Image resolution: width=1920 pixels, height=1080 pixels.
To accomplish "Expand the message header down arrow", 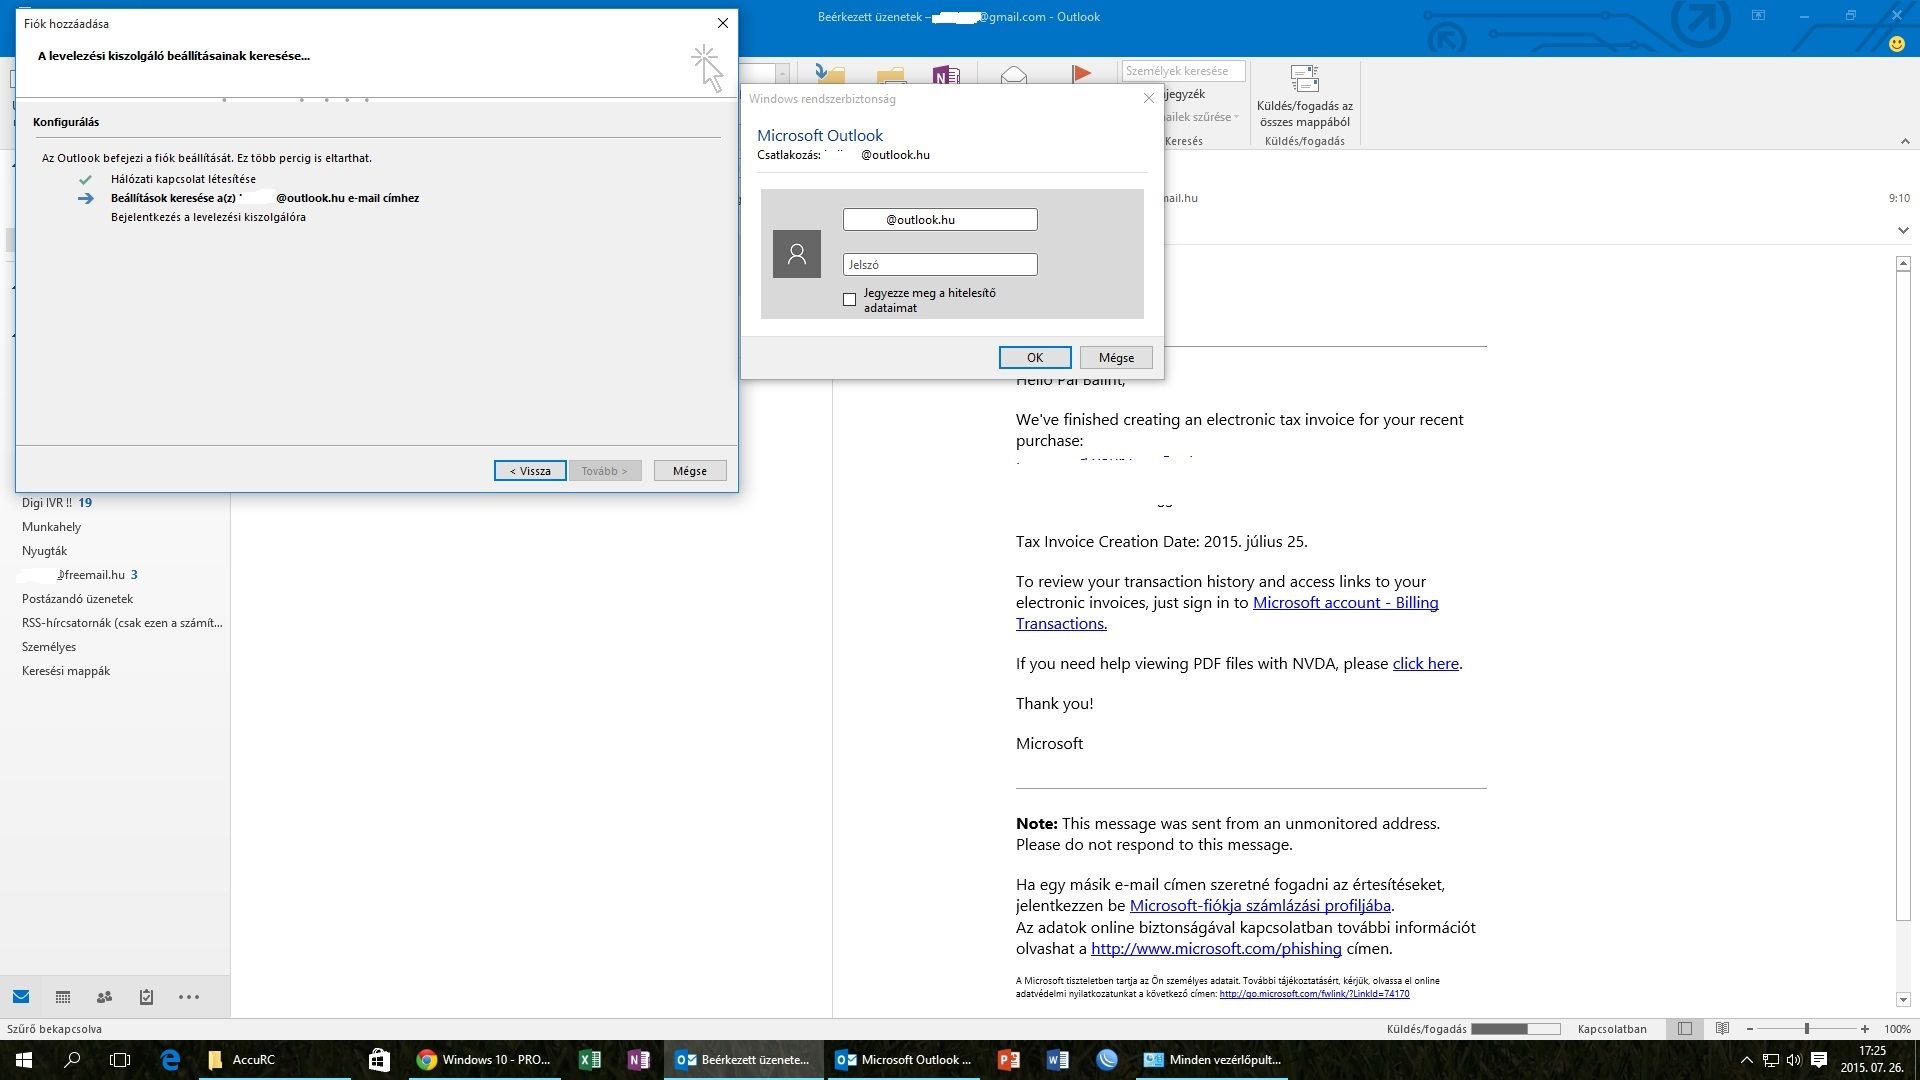I will [1902, 231].
